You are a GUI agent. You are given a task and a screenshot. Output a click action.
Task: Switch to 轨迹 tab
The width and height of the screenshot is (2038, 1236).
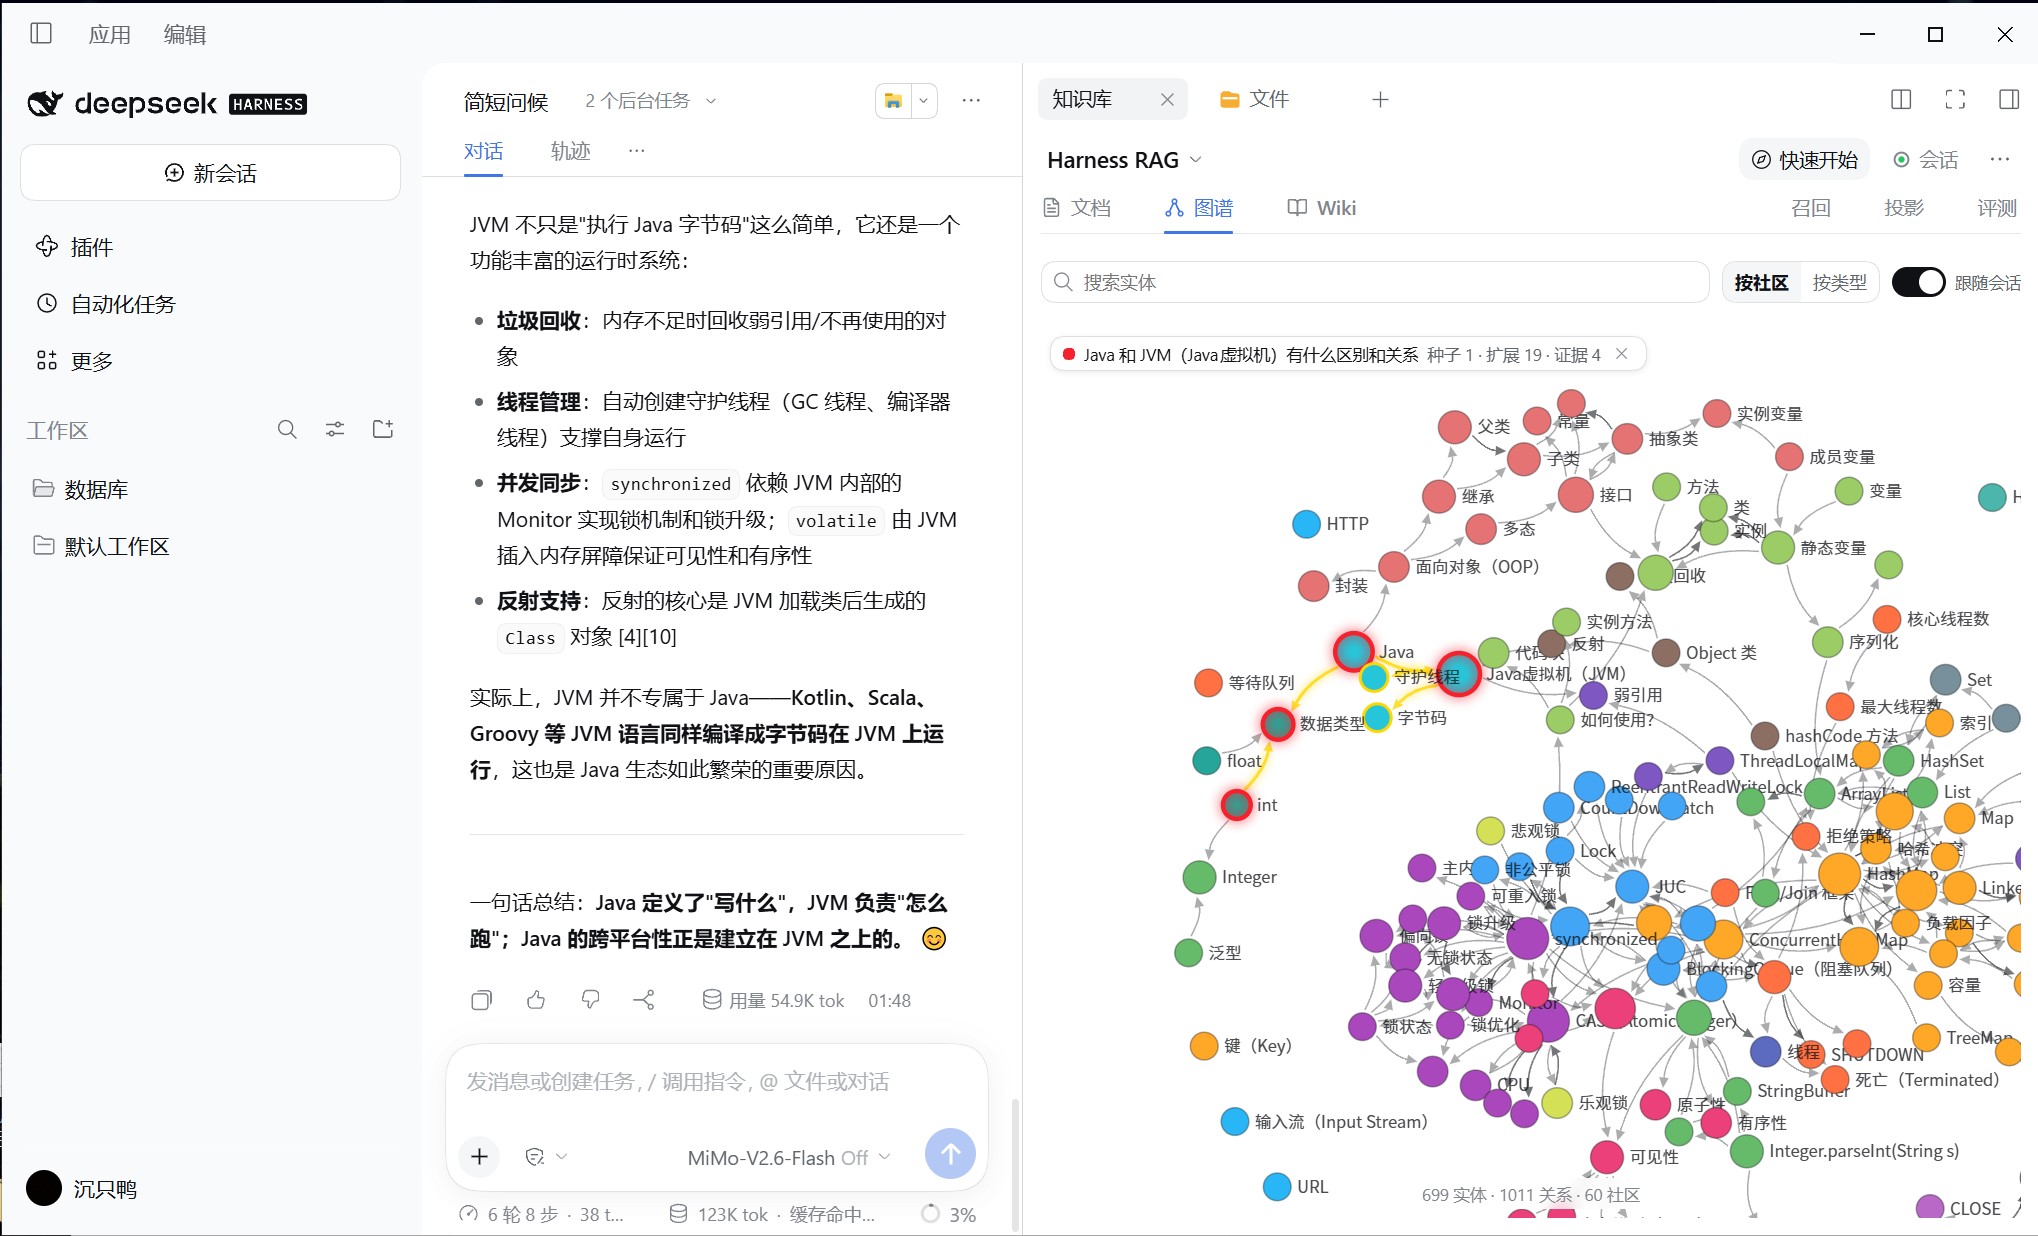pyautogui.click(x=570, y=150)
